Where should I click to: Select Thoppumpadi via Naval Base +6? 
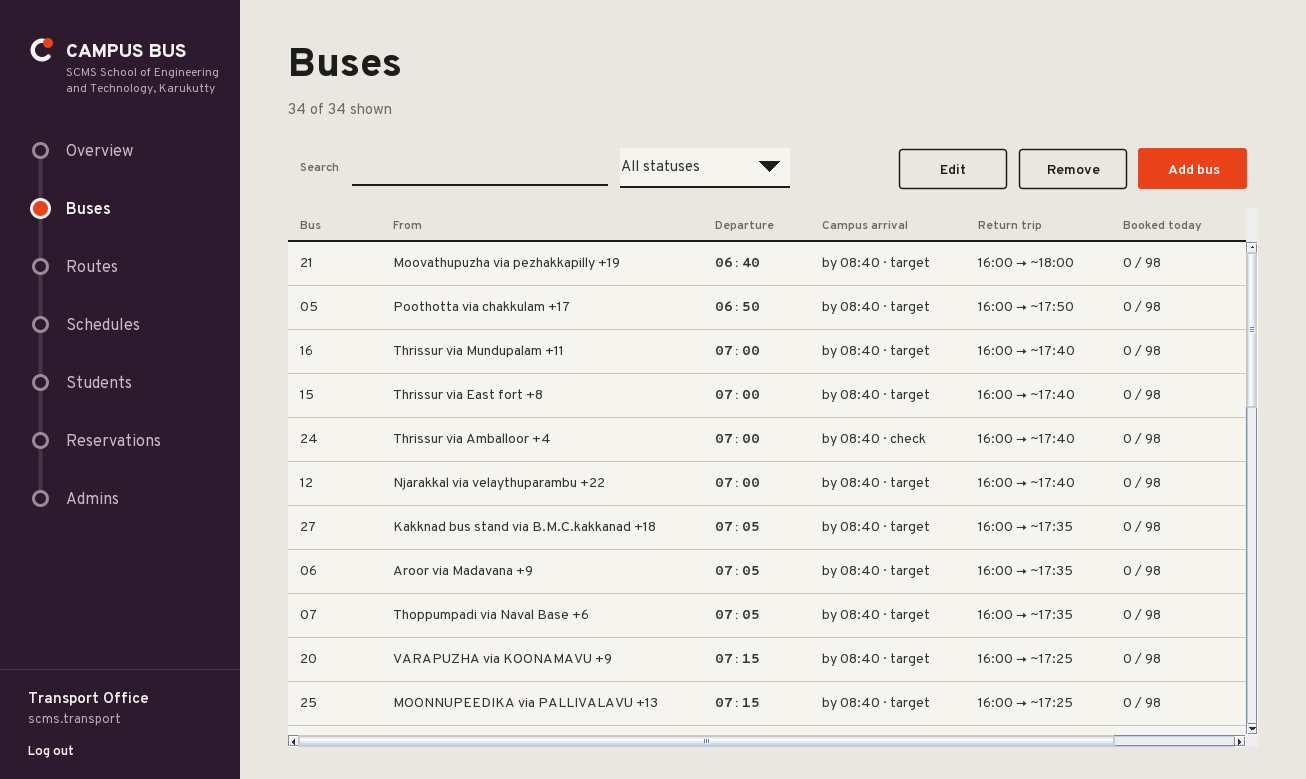point(767,615)
